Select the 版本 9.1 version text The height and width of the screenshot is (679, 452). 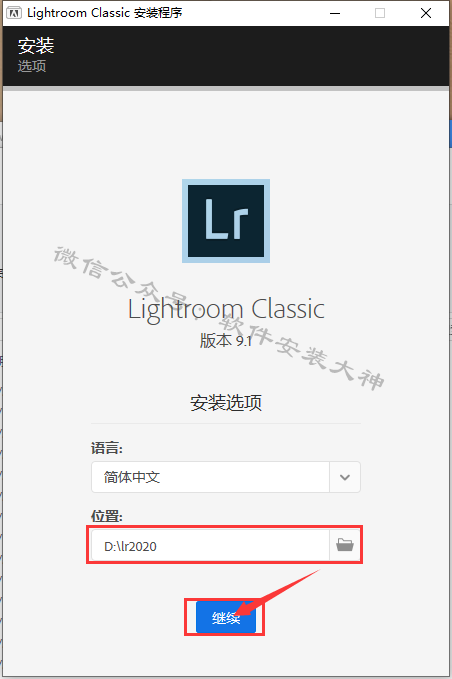tap(226, 341)
